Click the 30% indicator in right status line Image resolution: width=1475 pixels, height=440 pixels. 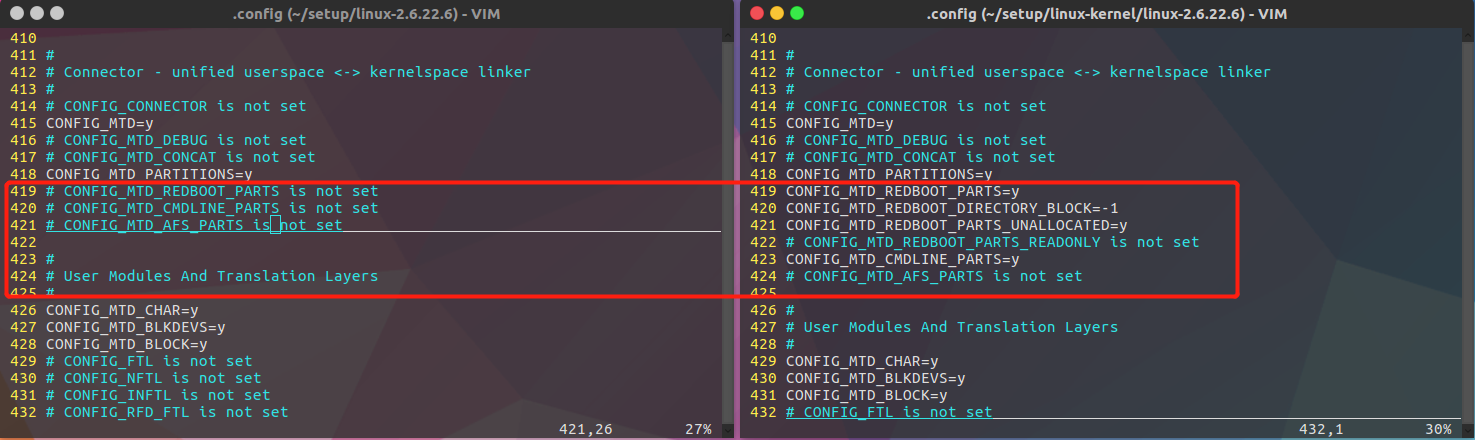click(1438, 429)
